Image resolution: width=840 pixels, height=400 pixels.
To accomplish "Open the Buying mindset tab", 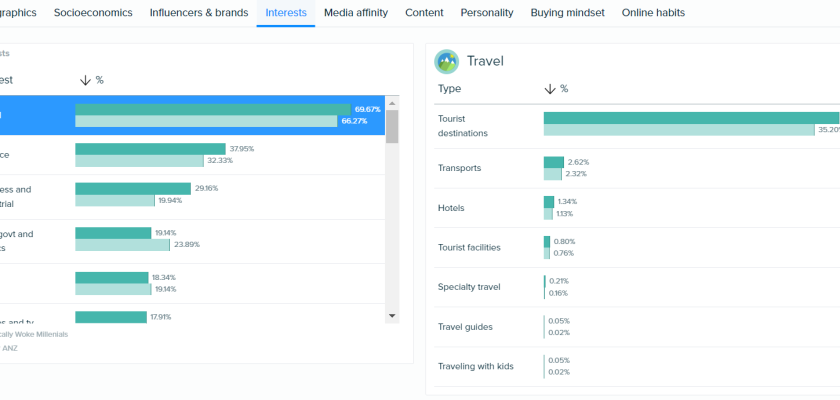I will click(567, 13).
